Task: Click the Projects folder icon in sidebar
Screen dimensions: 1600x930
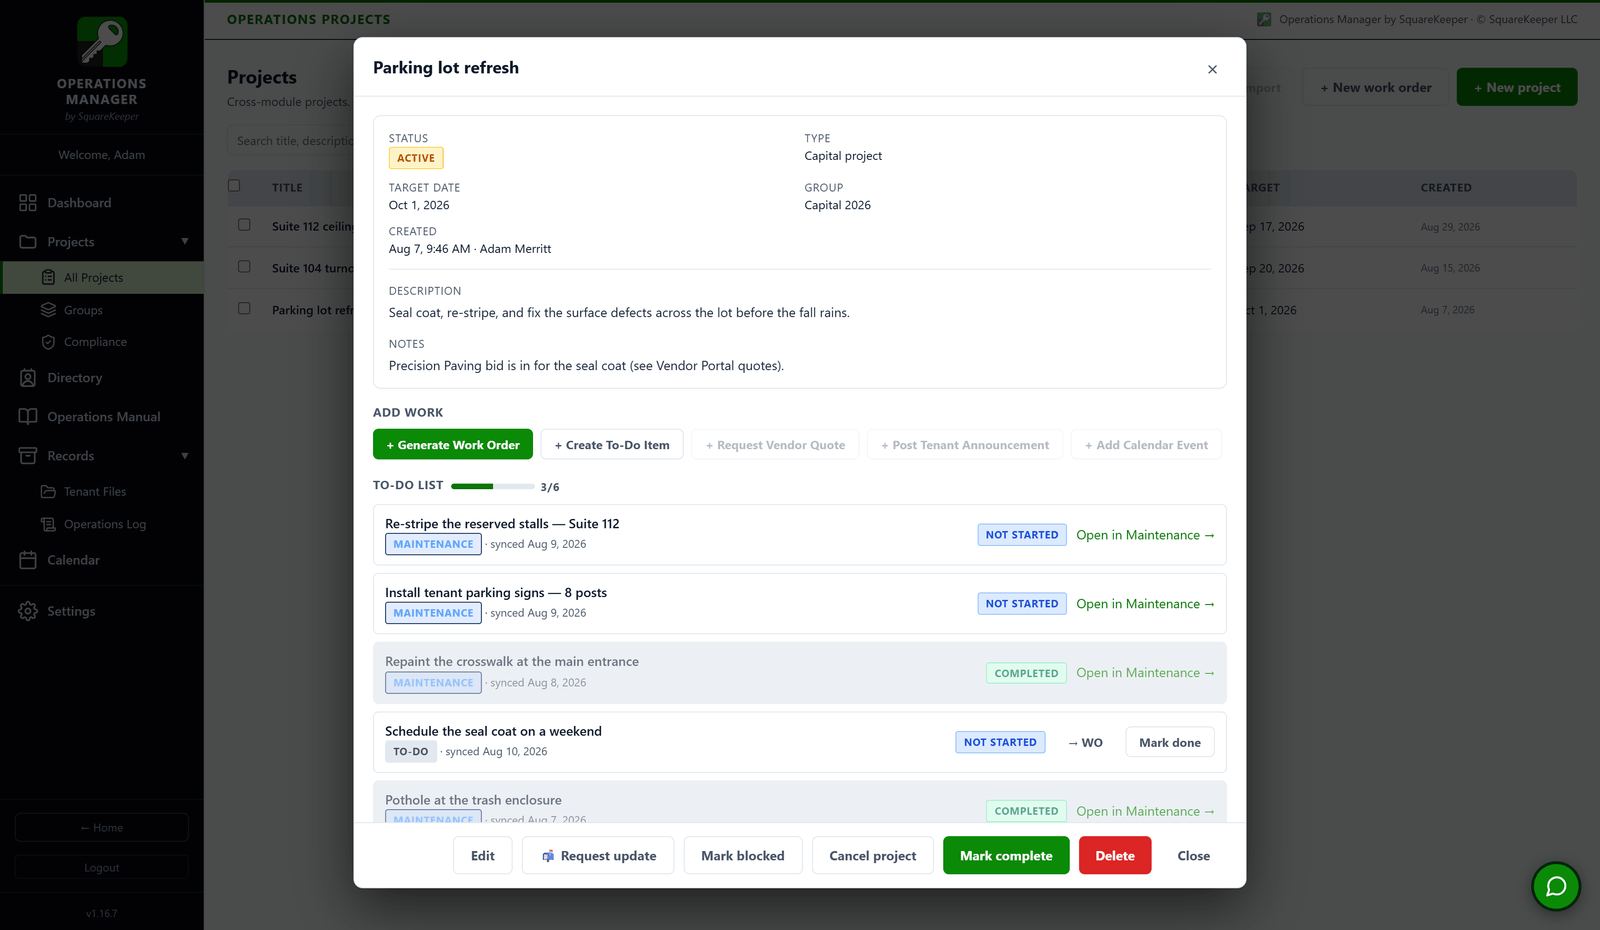Action: coord(28,242)
